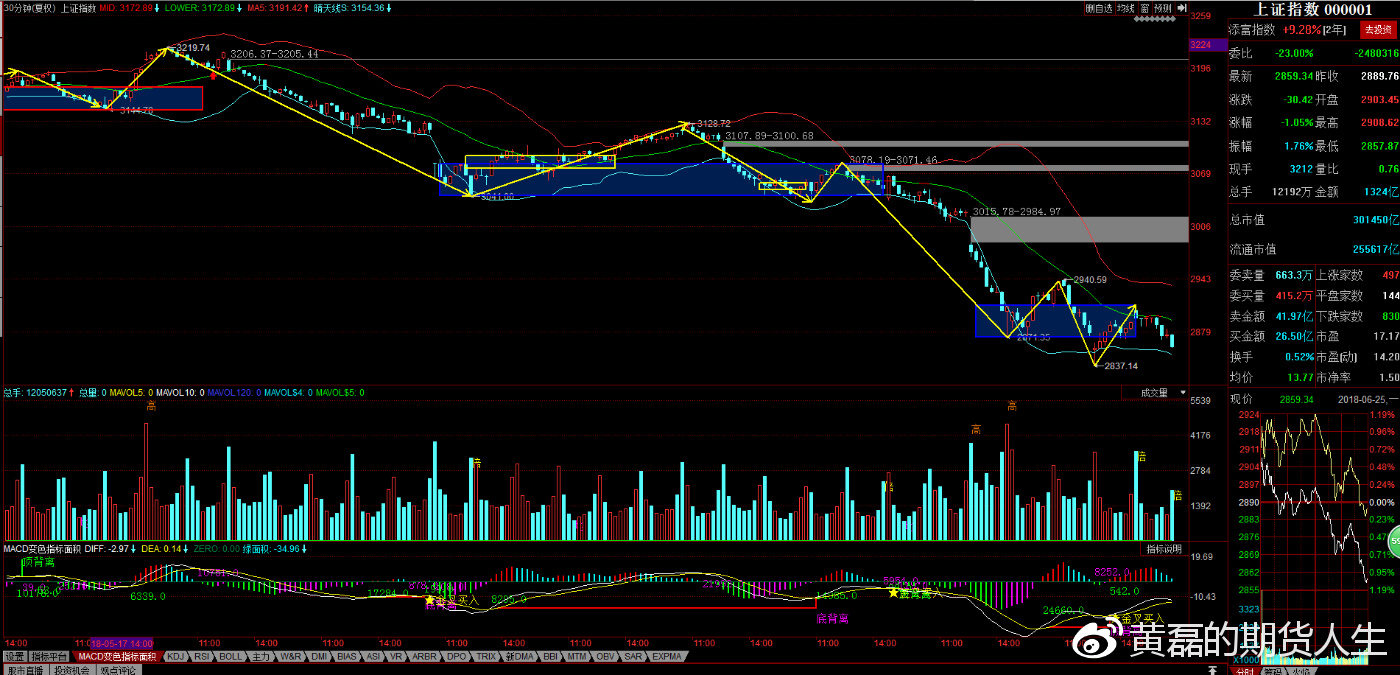Image resolution: width=1400 pixels, height=675 pixels.
Task: Open the ARBR indicator tab
Action: click(x=425, y=656)
